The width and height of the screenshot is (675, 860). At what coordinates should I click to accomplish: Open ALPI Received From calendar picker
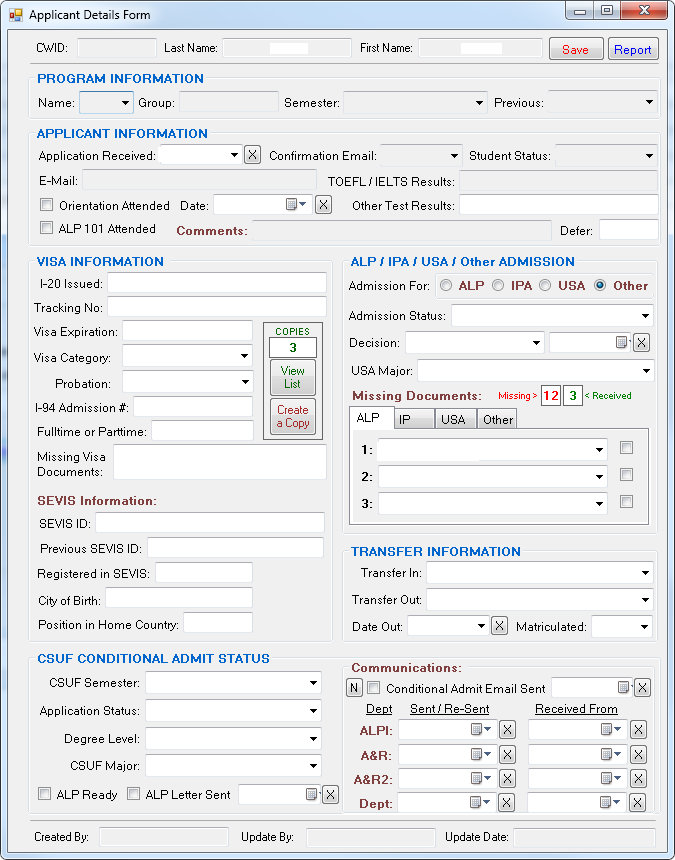tap(611, 729)
